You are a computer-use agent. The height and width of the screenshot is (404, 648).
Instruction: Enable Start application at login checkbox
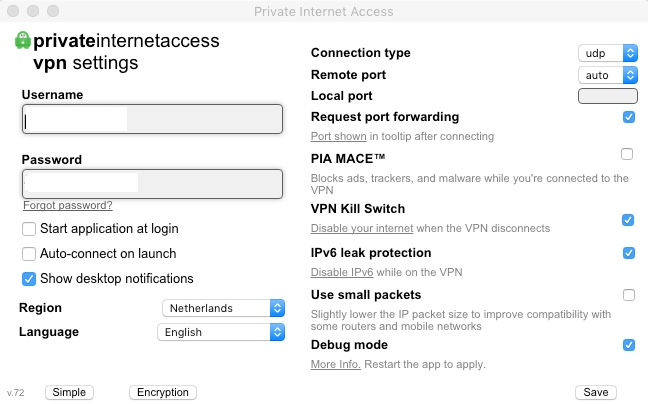click(x=29, y=229)
